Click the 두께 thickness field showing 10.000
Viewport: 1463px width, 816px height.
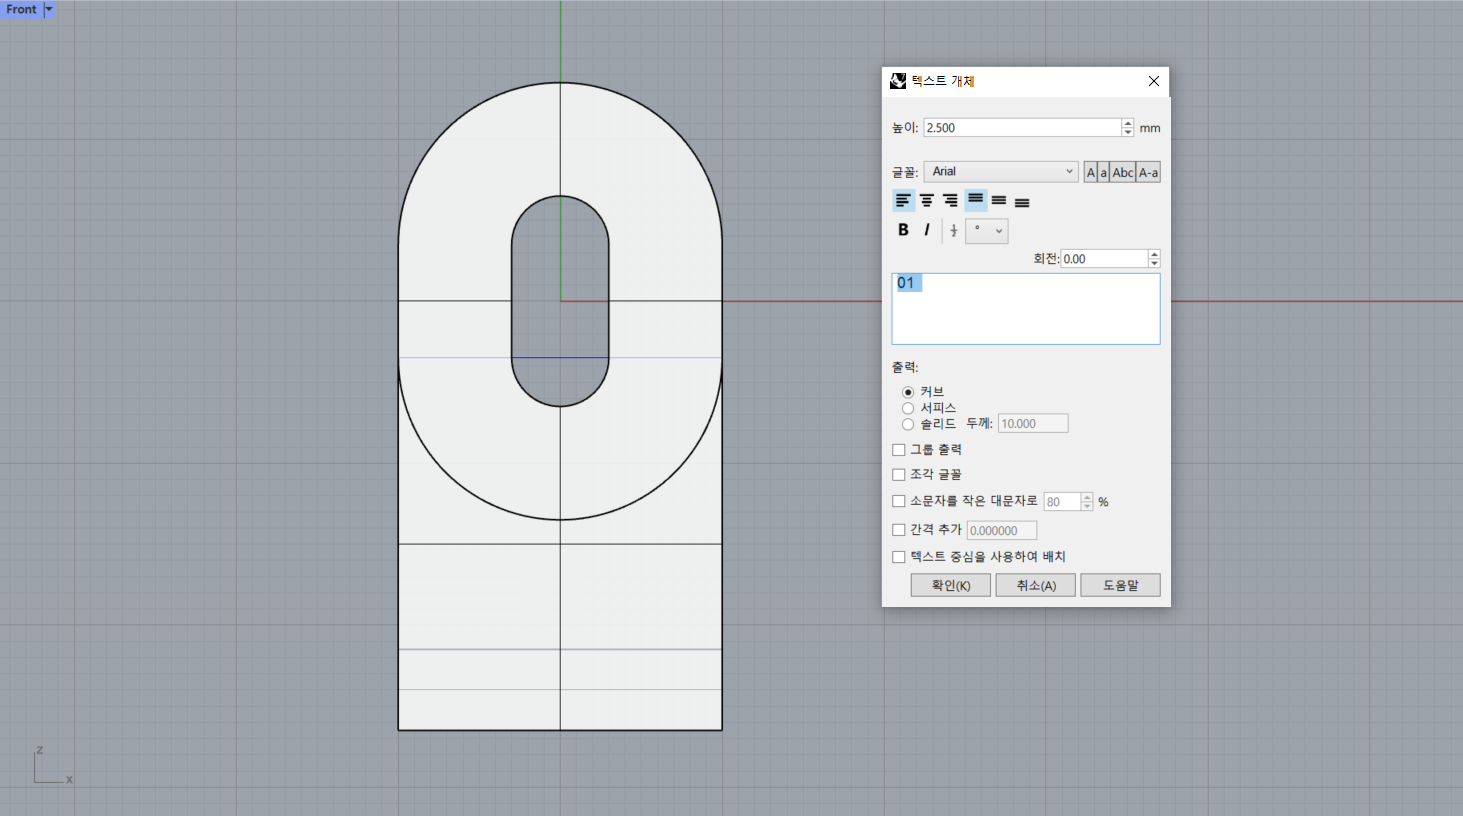click(1033, 424)
